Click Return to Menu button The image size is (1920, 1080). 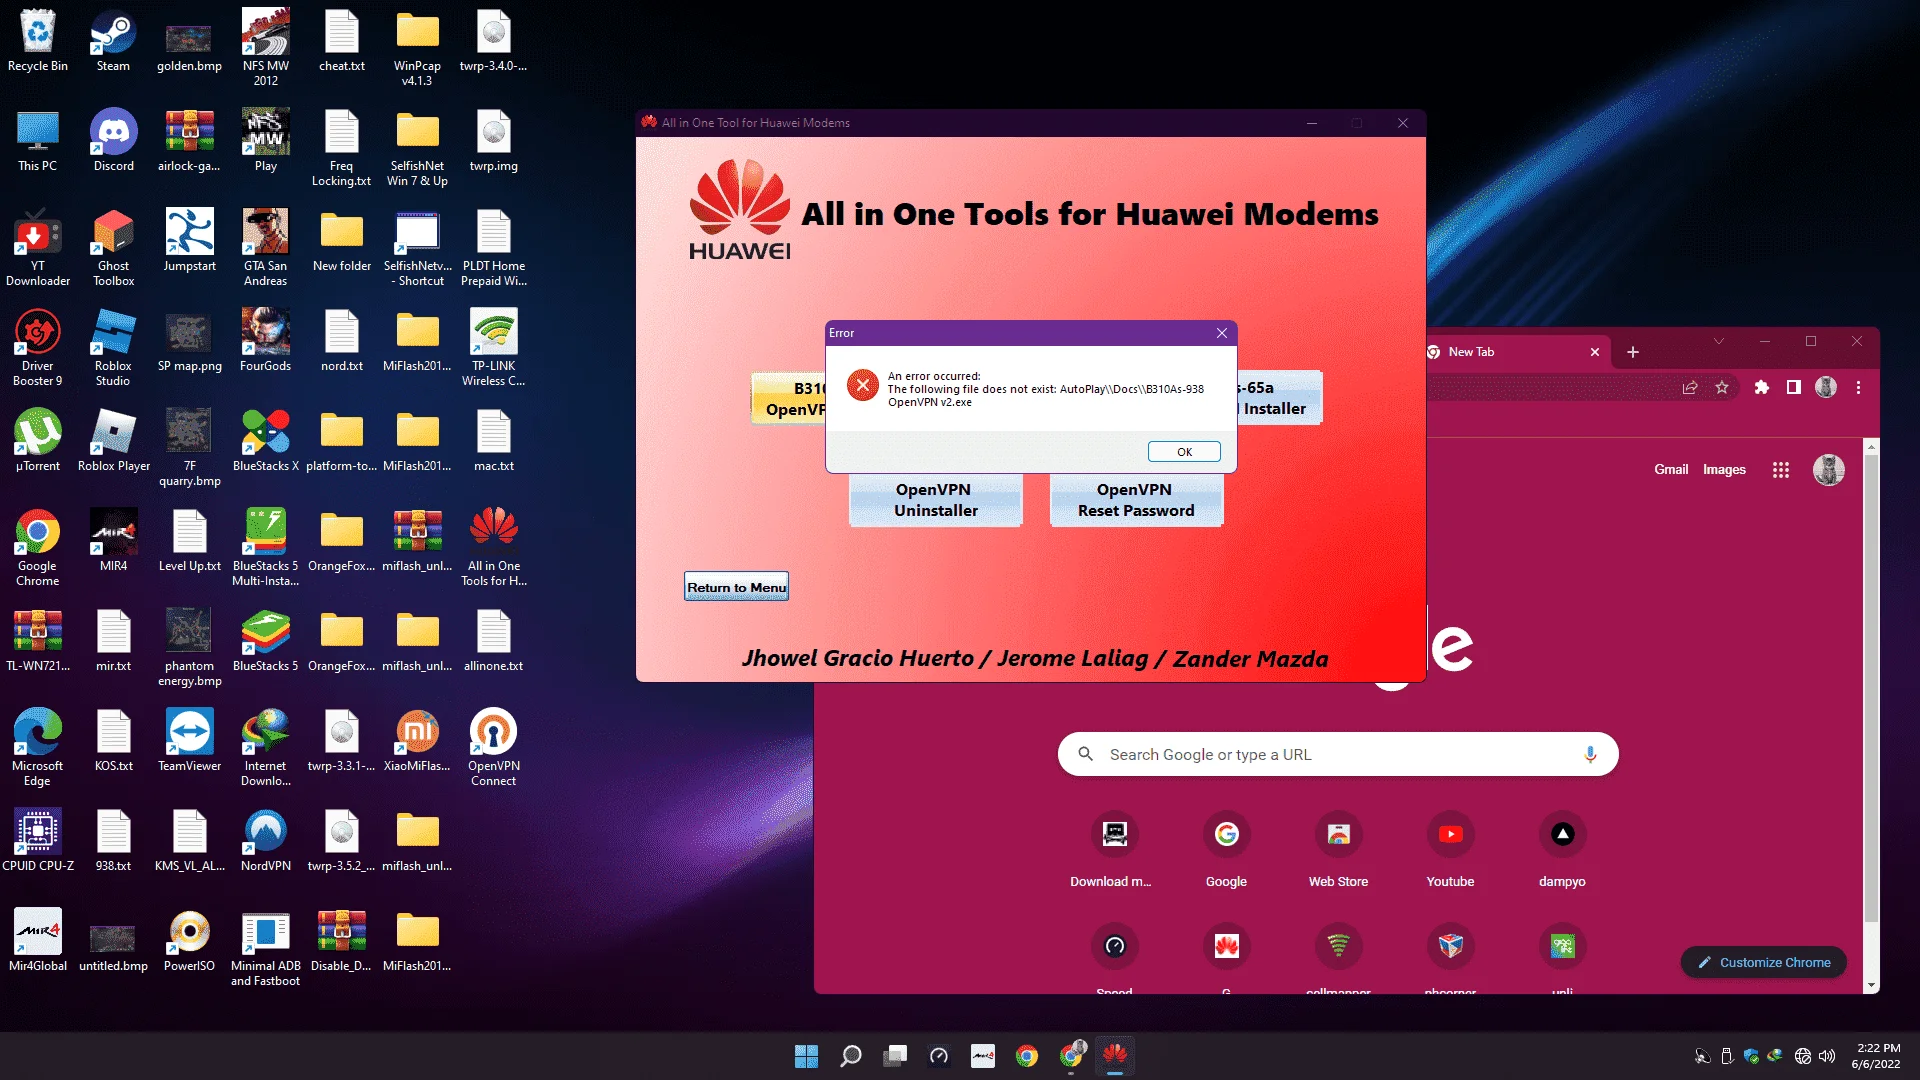pos(736,587)
